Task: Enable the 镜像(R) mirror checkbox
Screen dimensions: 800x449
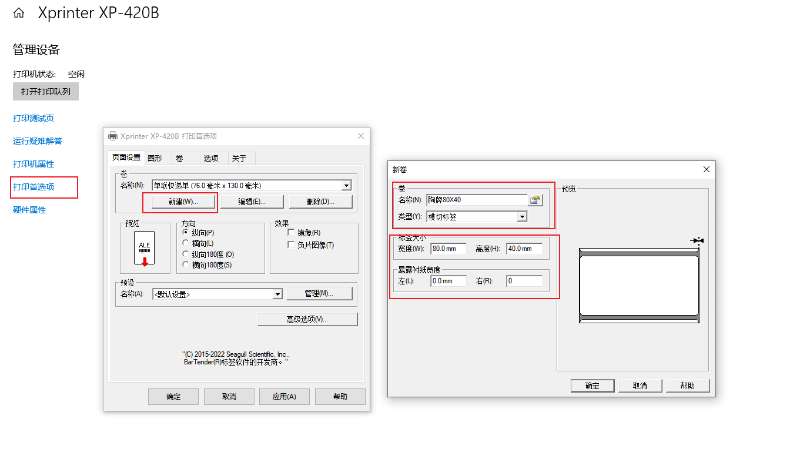Action: [291, 232]
